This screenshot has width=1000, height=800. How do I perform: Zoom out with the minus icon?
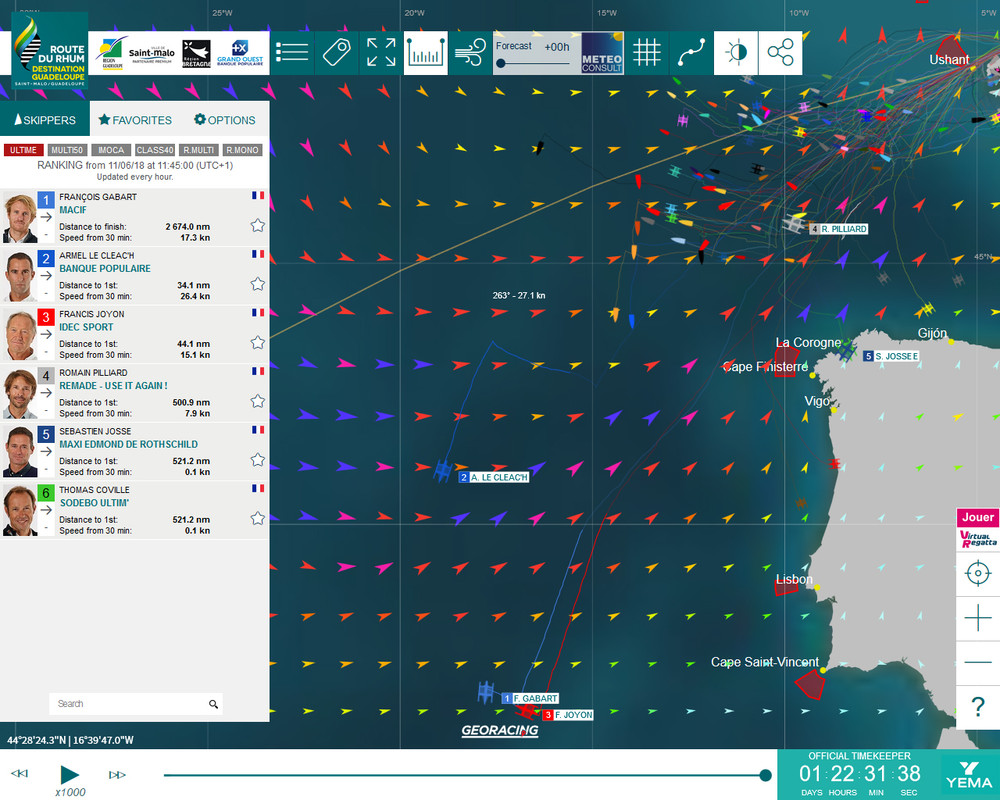tap(978, 663)
